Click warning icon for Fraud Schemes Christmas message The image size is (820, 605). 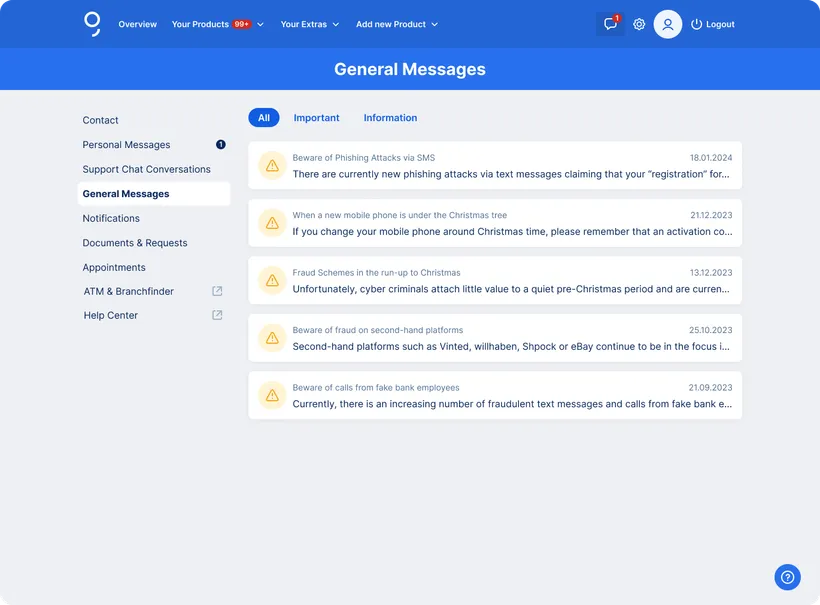pos(272,281)
